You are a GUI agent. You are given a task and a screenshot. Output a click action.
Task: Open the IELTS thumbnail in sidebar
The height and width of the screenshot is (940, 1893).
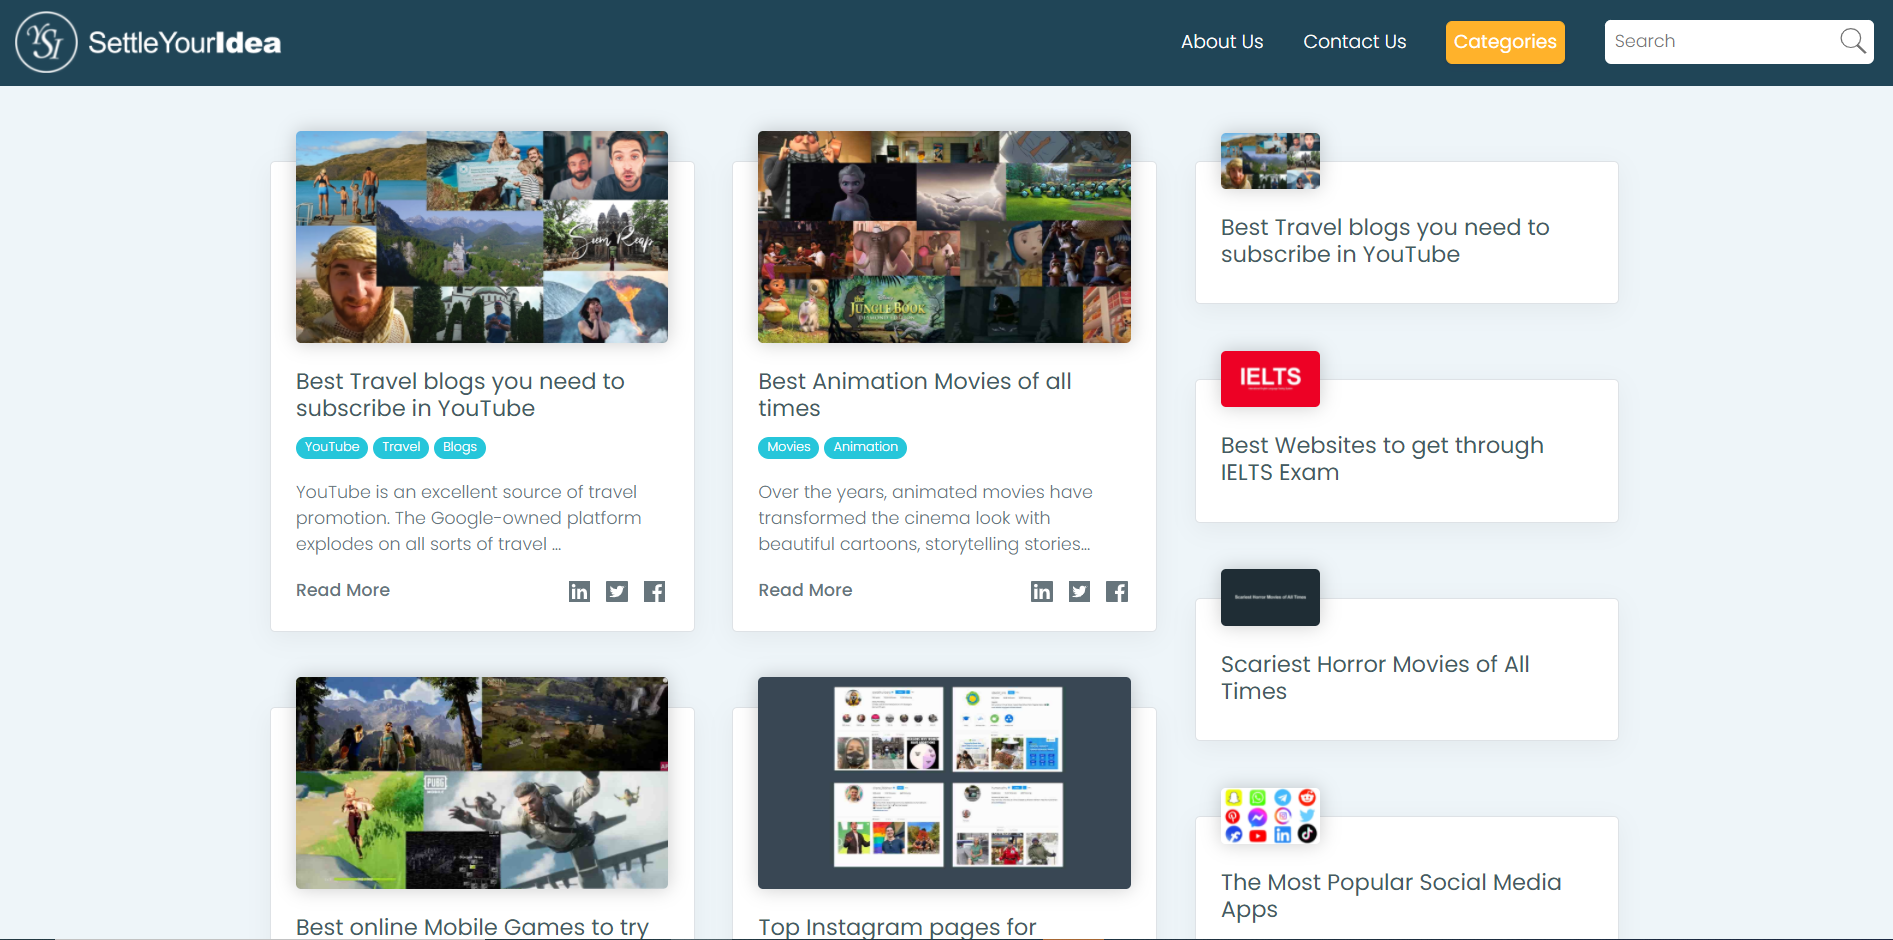point(1270,379)
